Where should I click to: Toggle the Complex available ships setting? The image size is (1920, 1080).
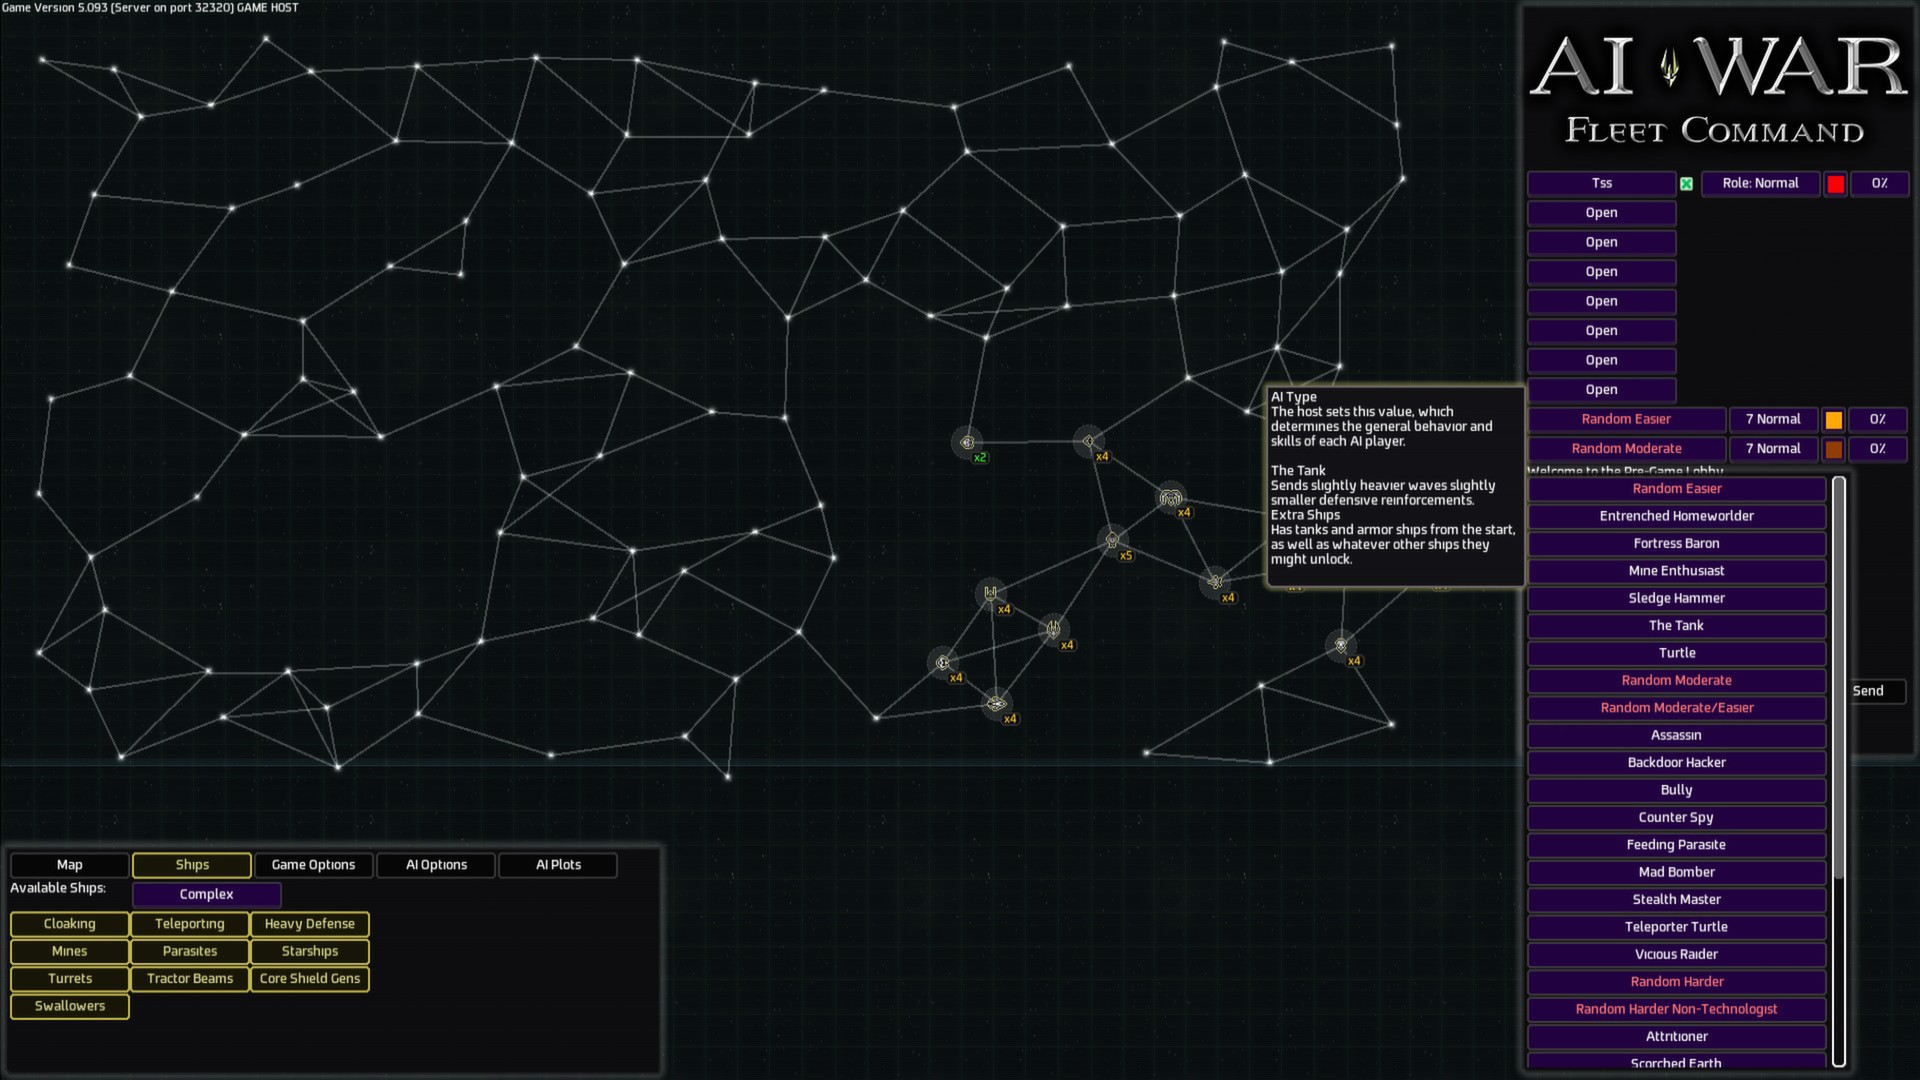[x=206, y=894]
